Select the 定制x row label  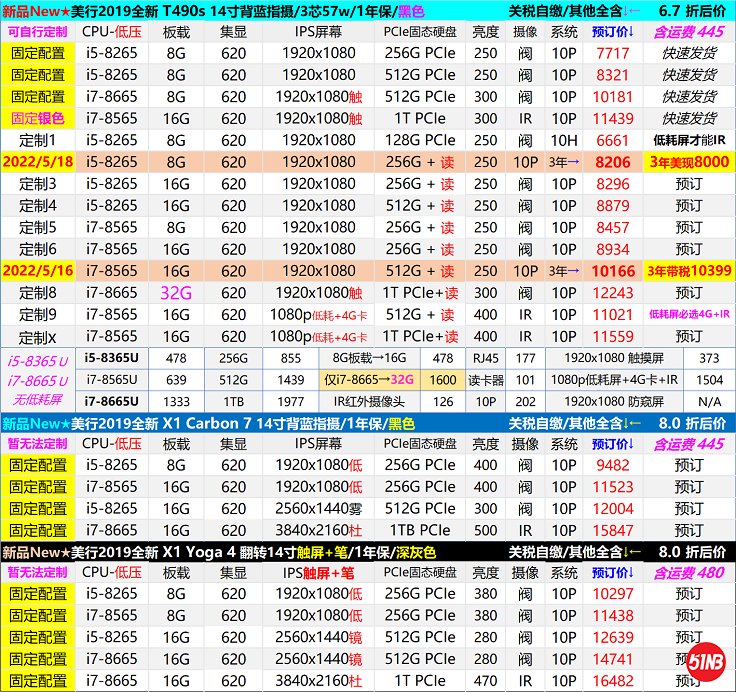(x=37, y=337)
